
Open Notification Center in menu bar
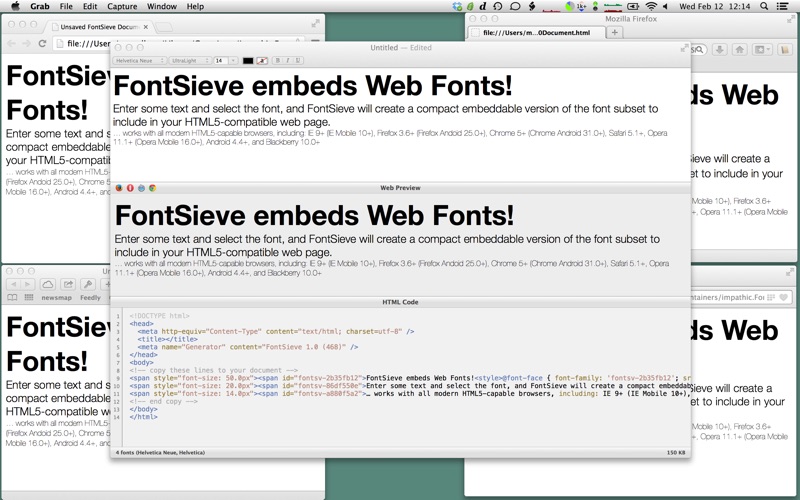tap(782, 6)
